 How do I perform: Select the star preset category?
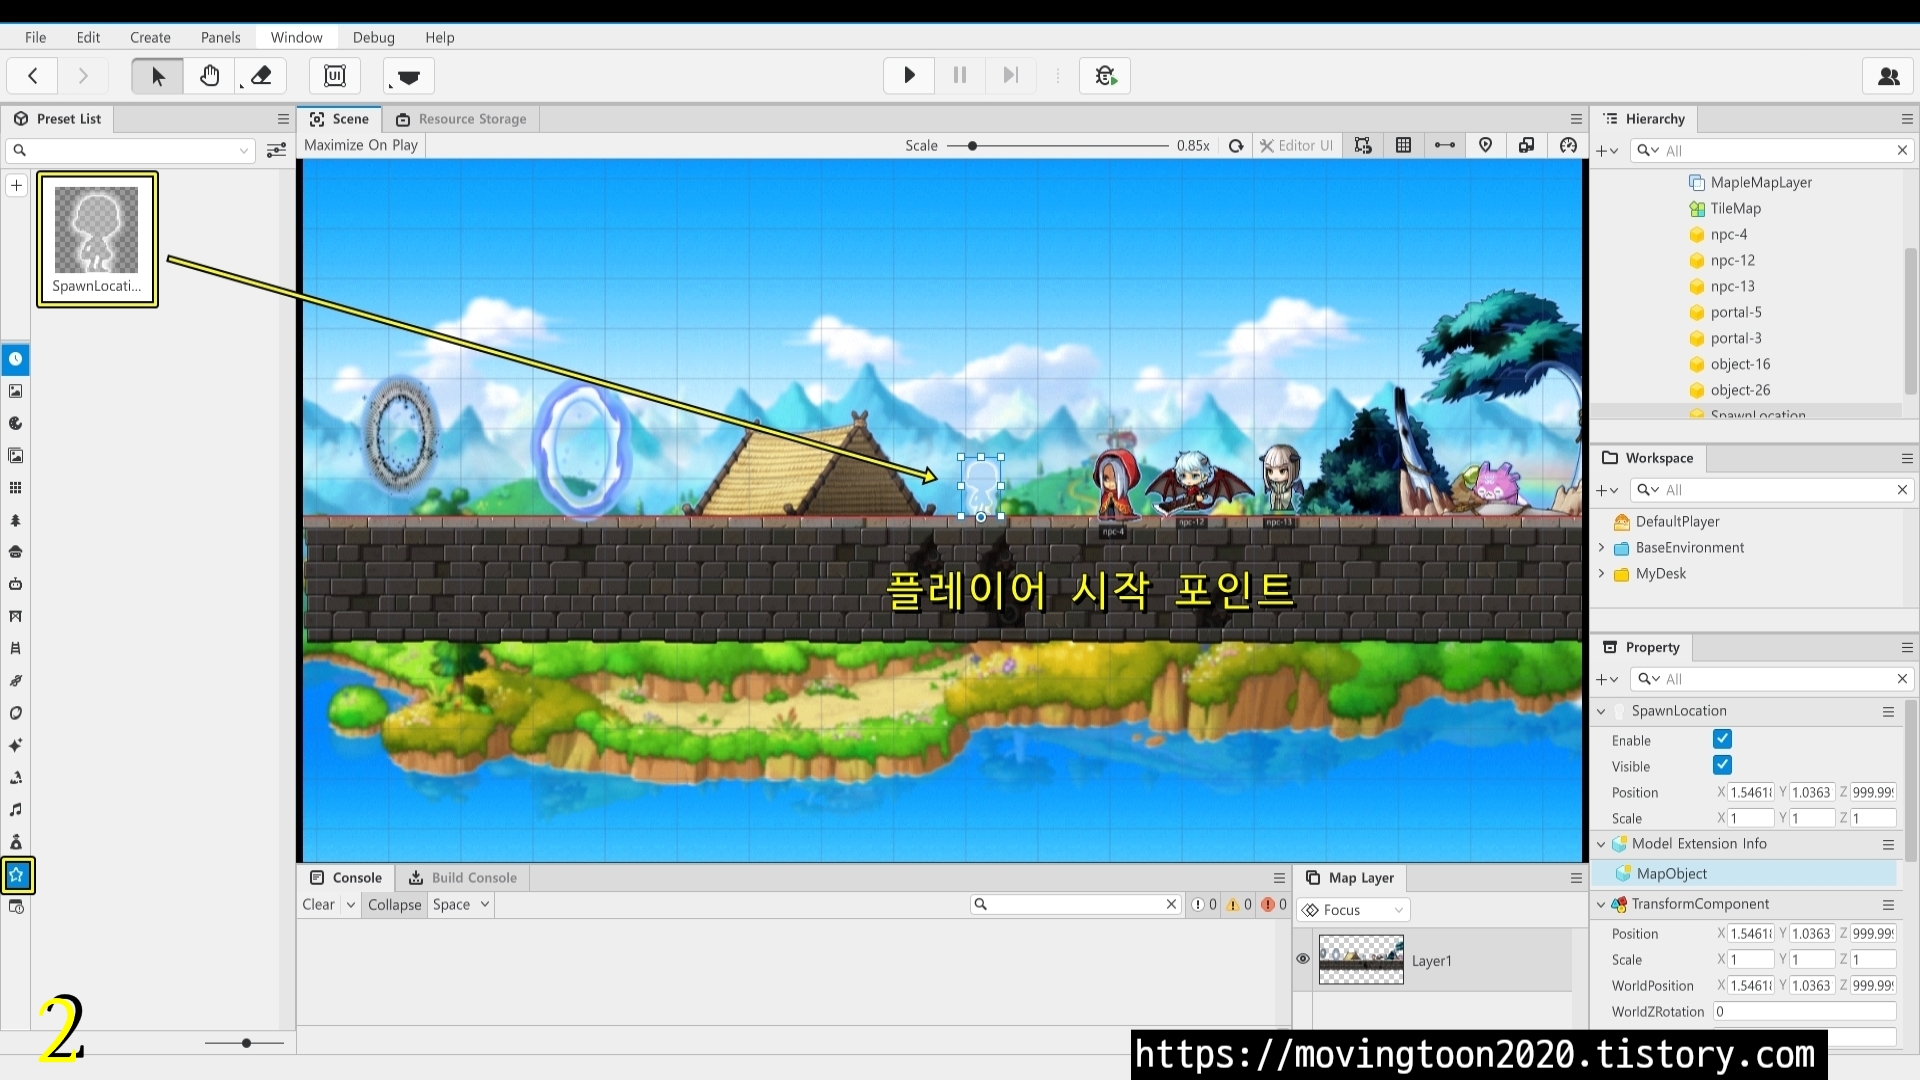17,875
